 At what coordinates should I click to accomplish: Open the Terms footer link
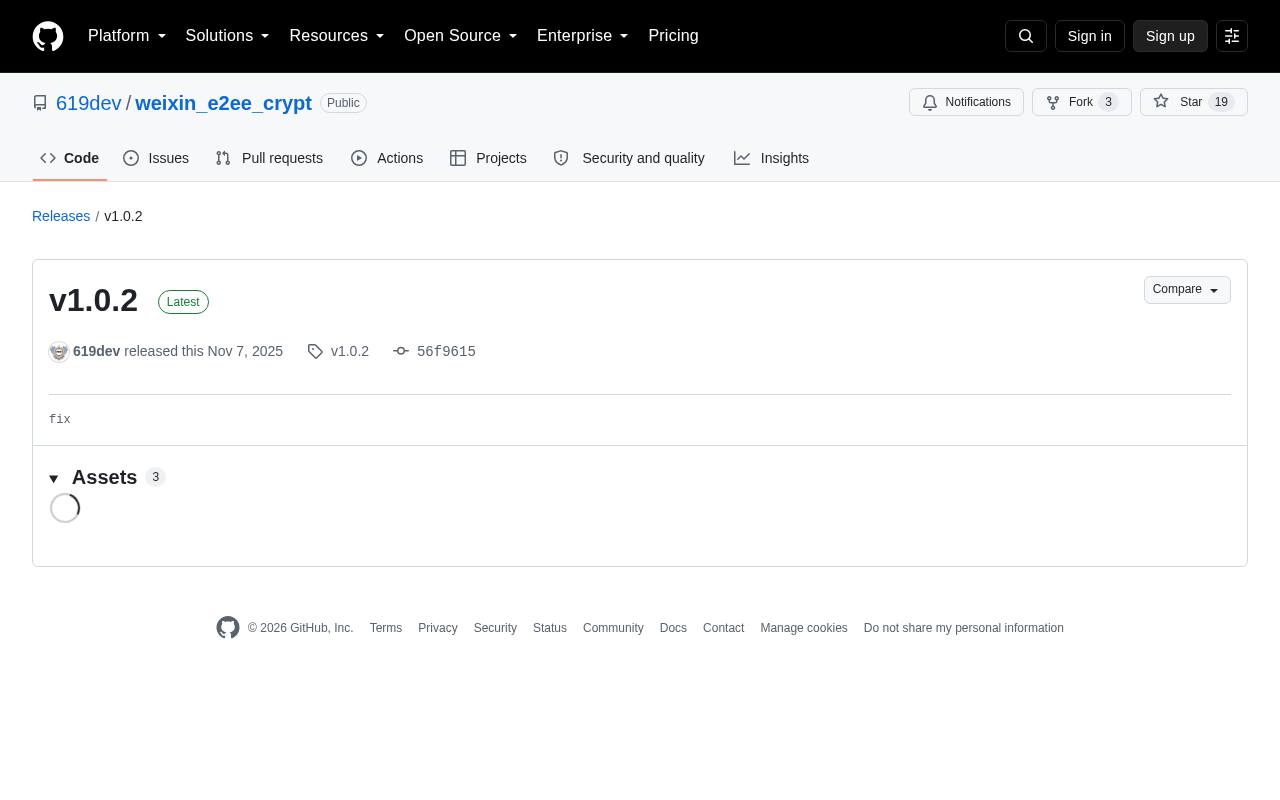(x=385, y=628)
